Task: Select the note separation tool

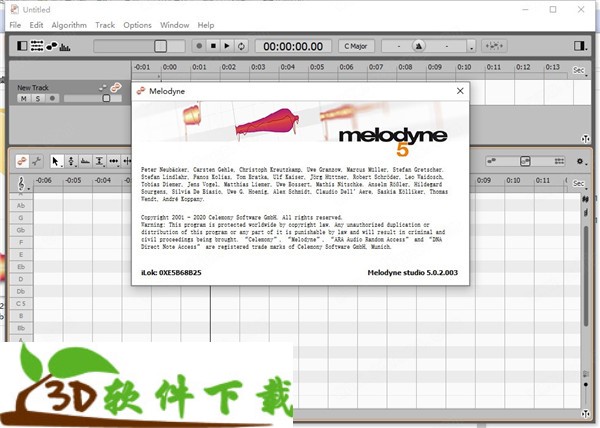Action: coord(127,161)
